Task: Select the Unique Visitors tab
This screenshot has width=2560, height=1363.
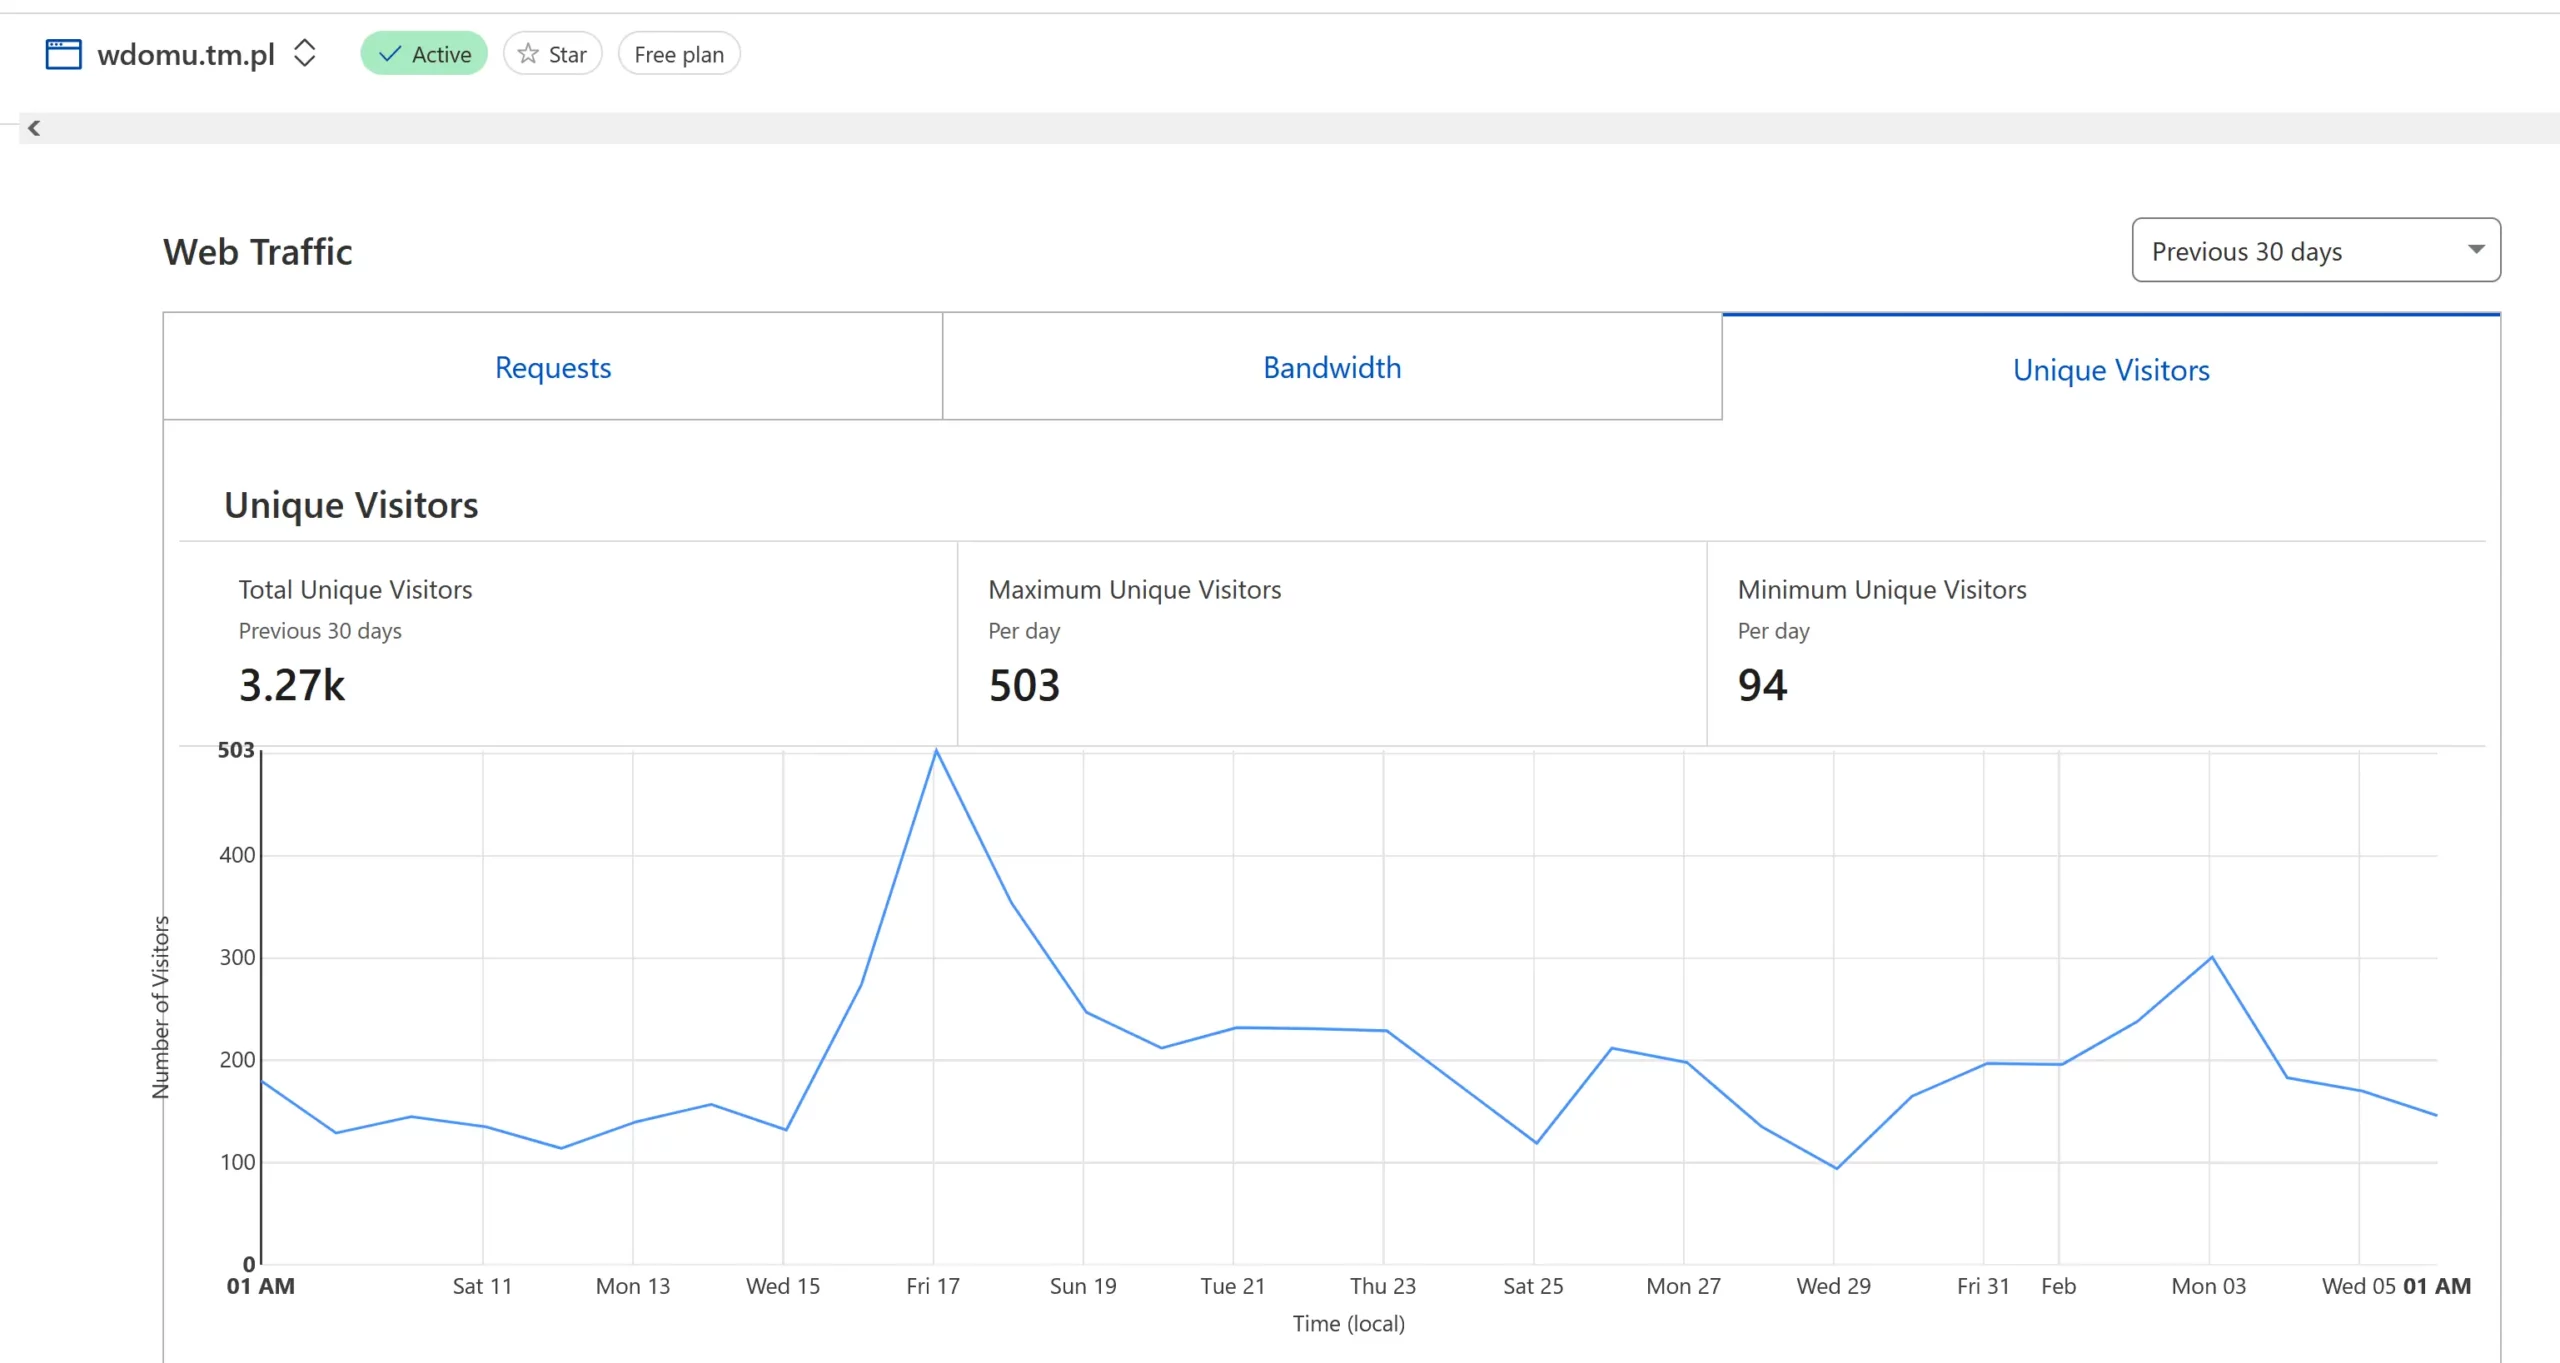Action: pyautogui.click(x=2111, y=369)
